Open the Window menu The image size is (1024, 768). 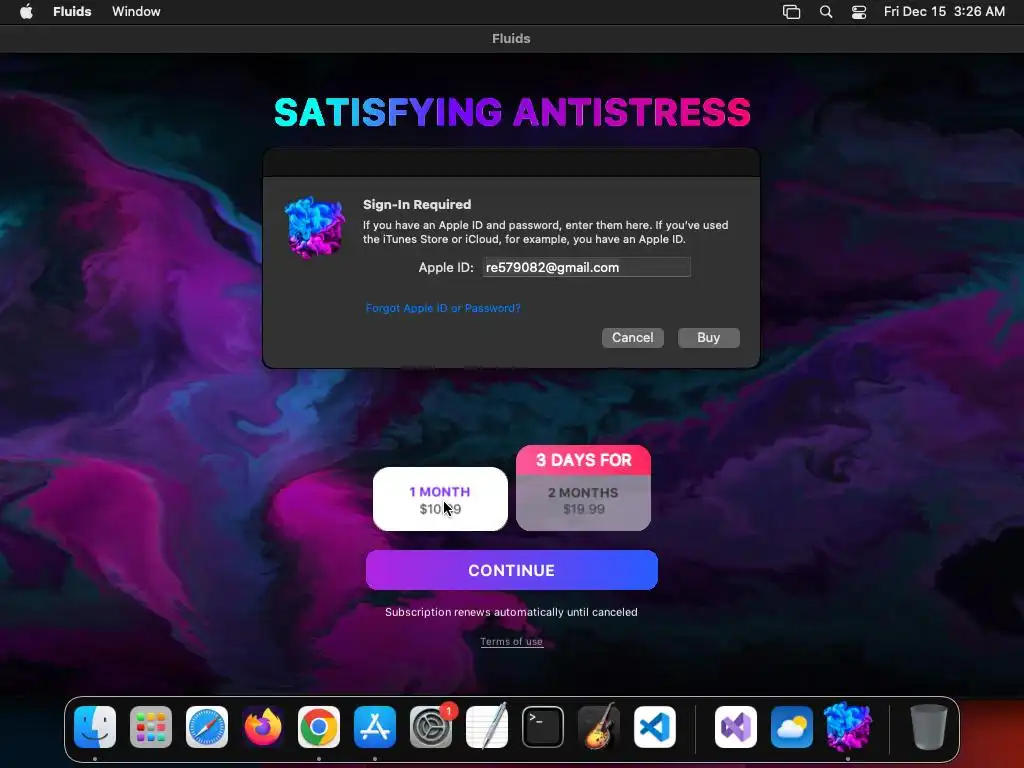pos(136,11)
